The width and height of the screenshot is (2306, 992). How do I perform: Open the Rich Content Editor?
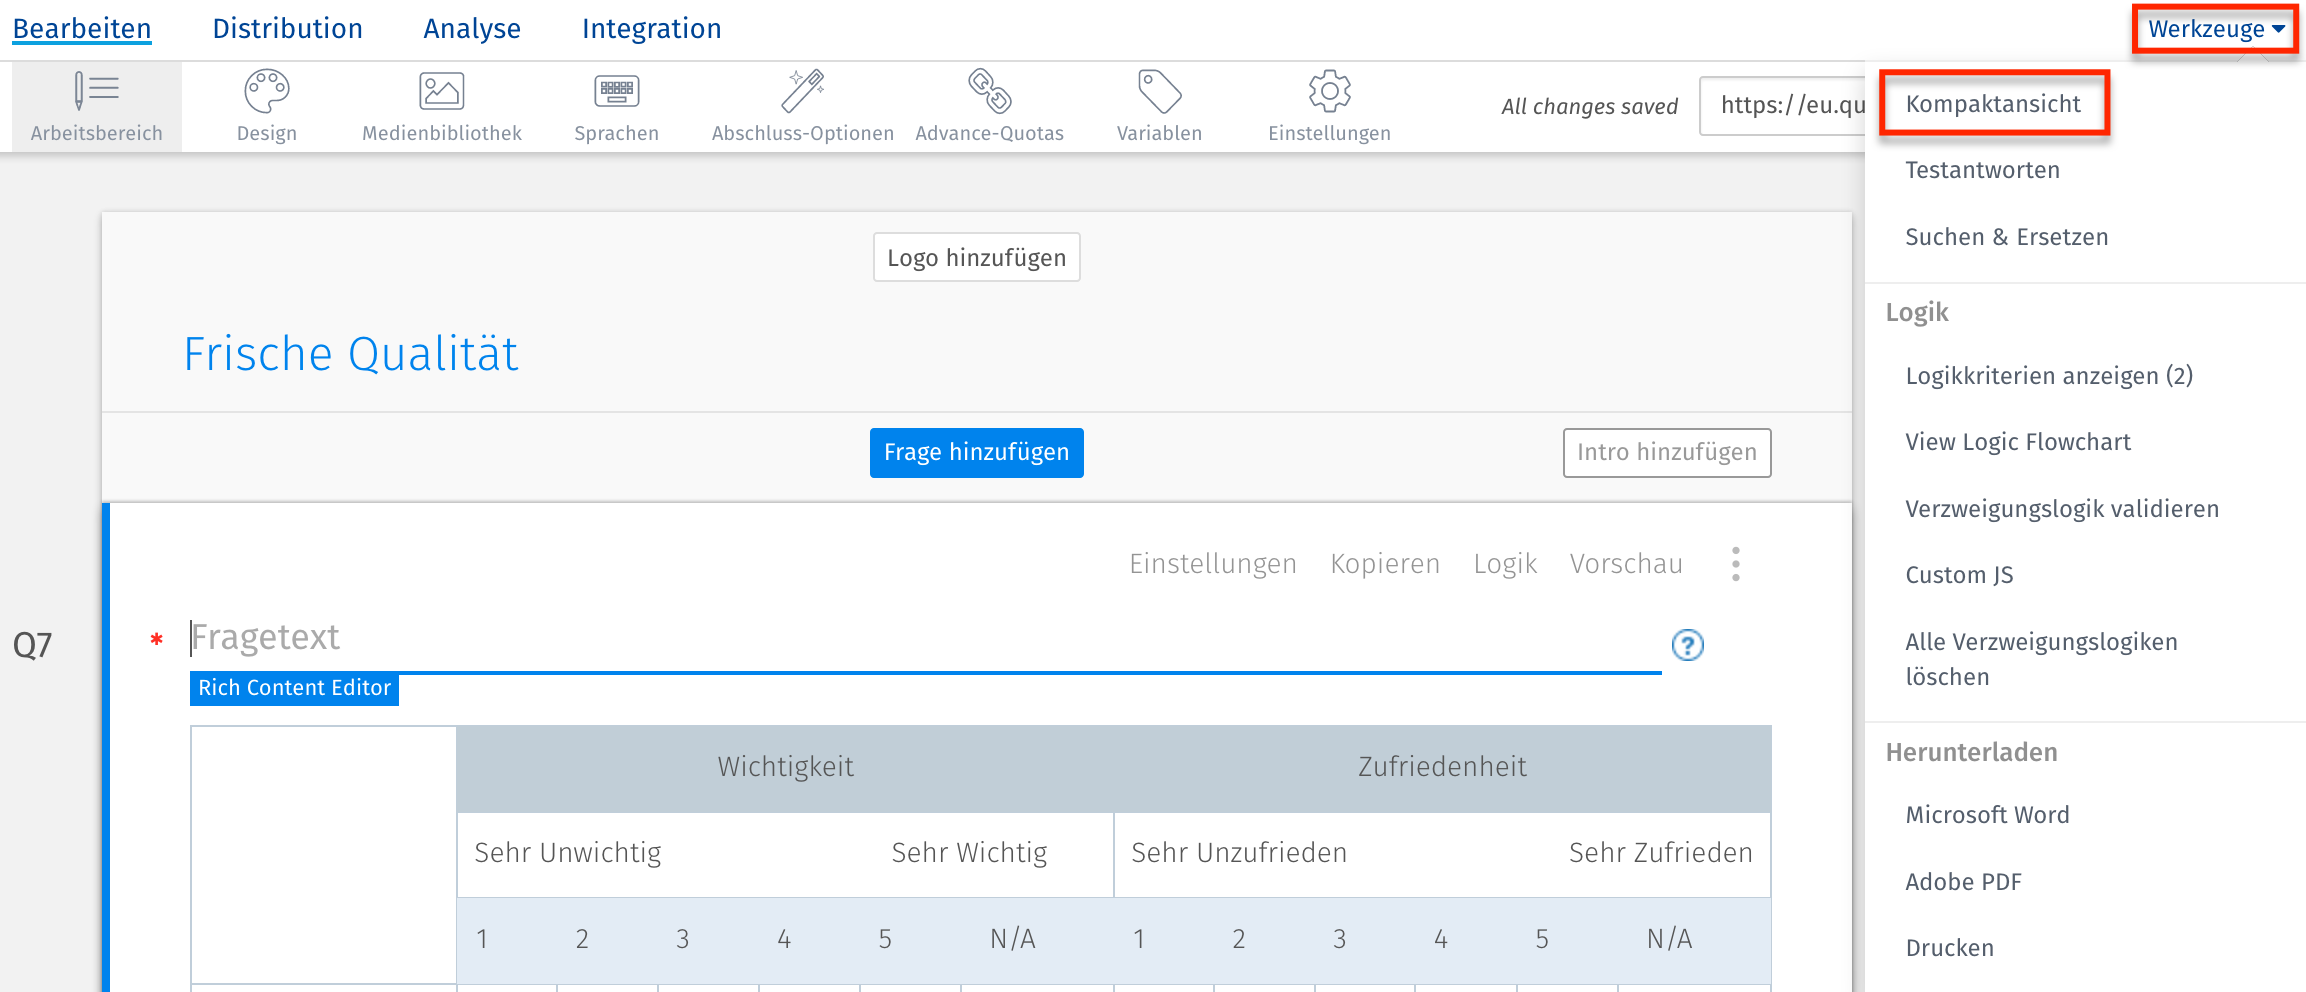[x=294, y=688]
